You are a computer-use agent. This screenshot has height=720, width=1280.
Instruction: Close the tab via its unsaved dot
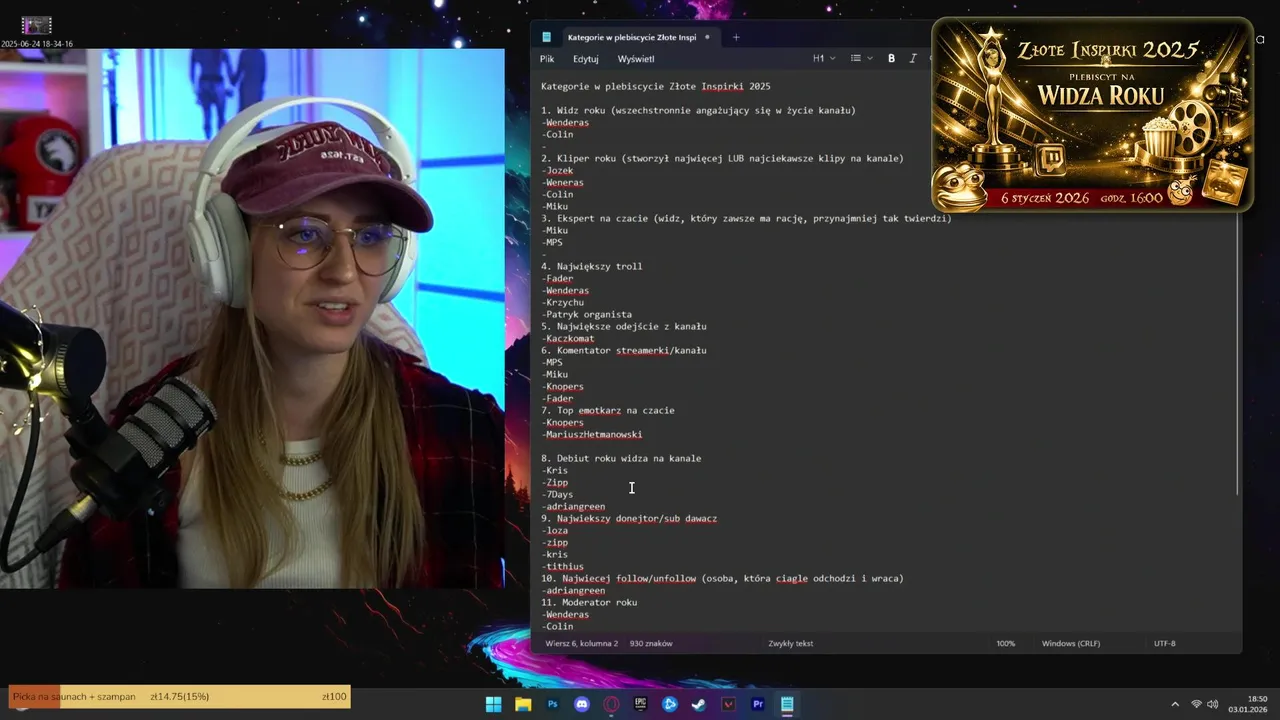(707, 37)
